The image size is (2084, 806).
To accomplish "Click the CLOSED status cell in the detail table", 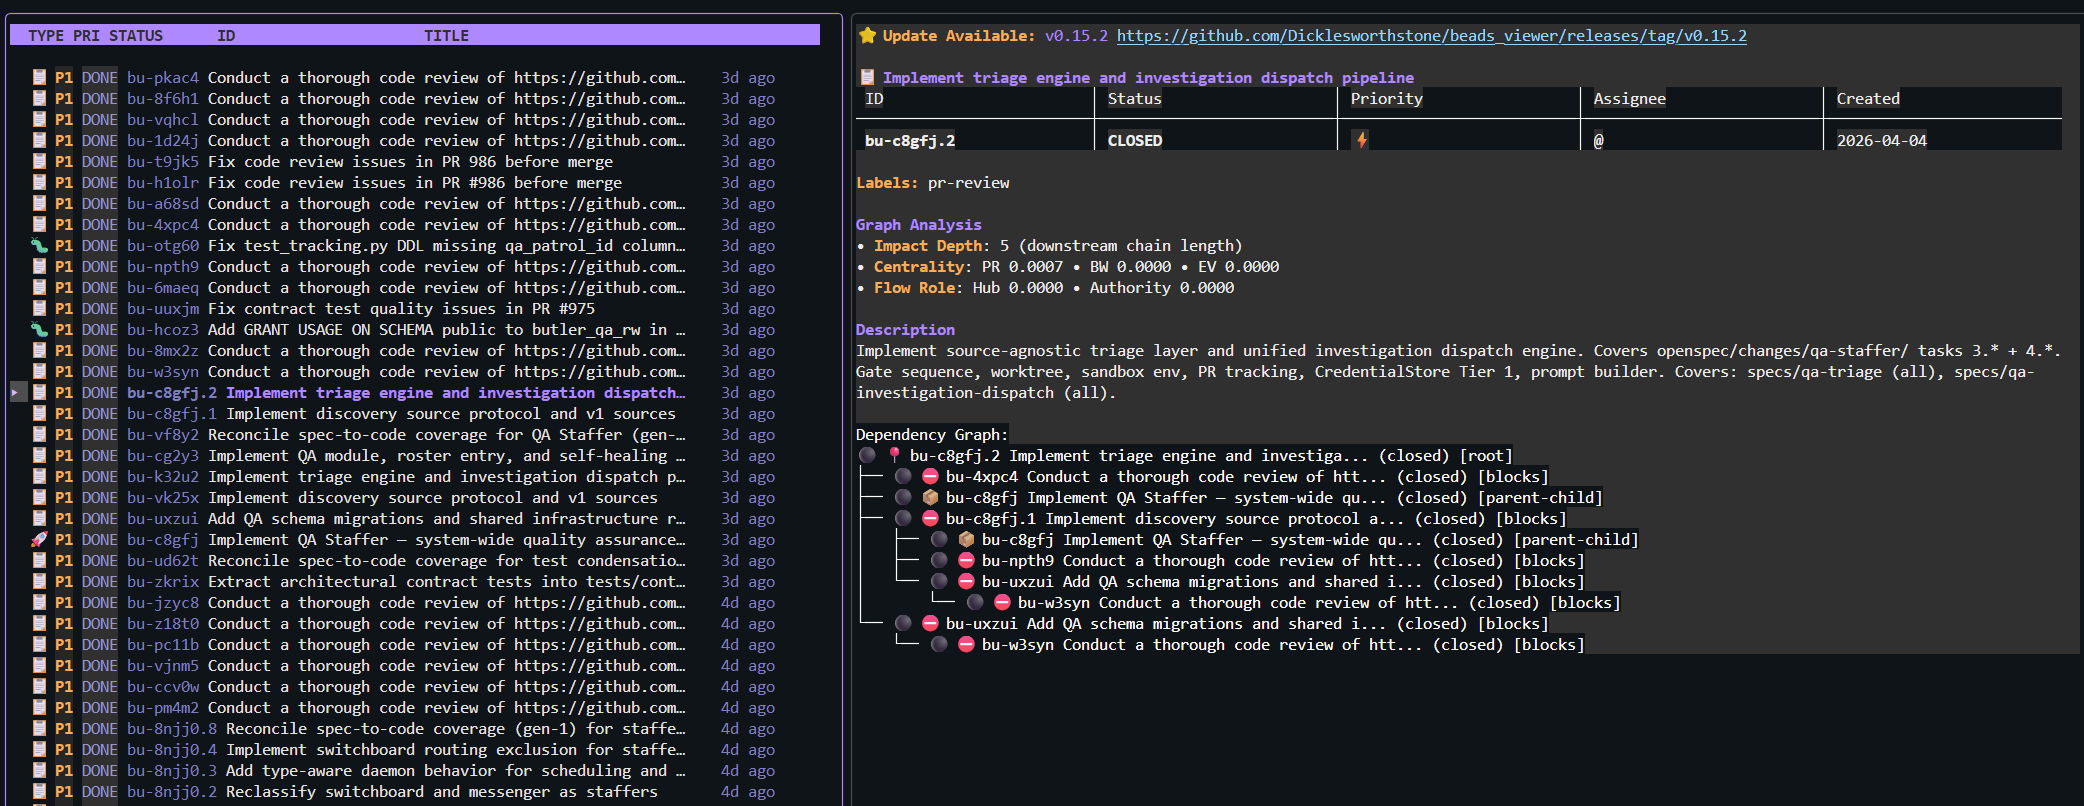I will click(1135, 141).
